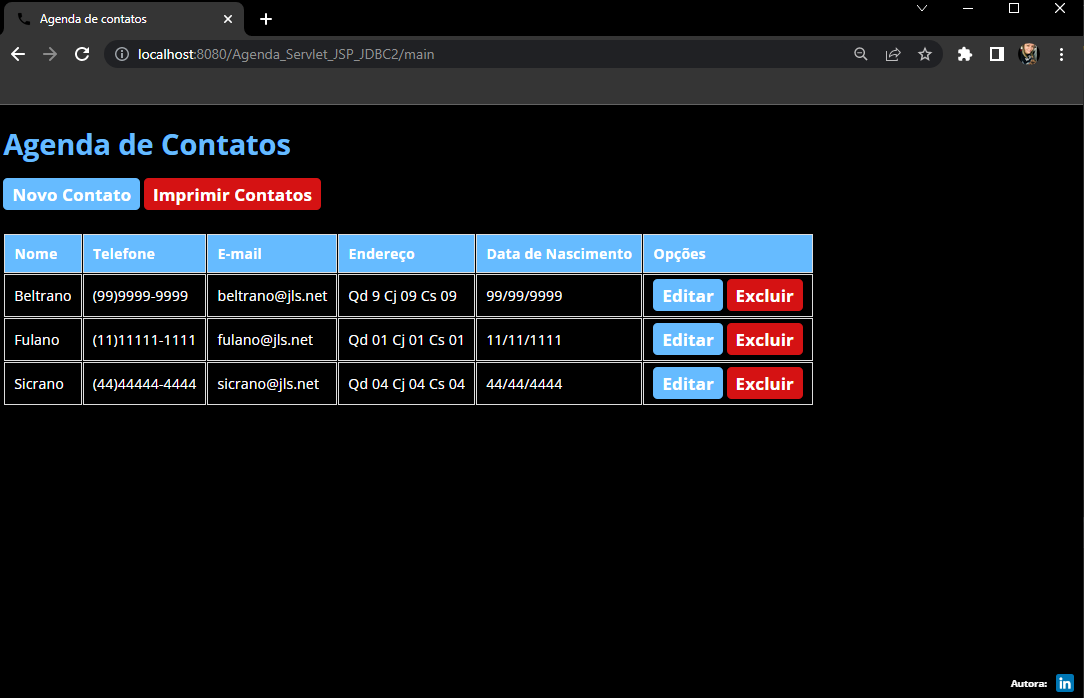Open a new browser tab
The image size is (1084, 698).
click(x=265, y=19)
